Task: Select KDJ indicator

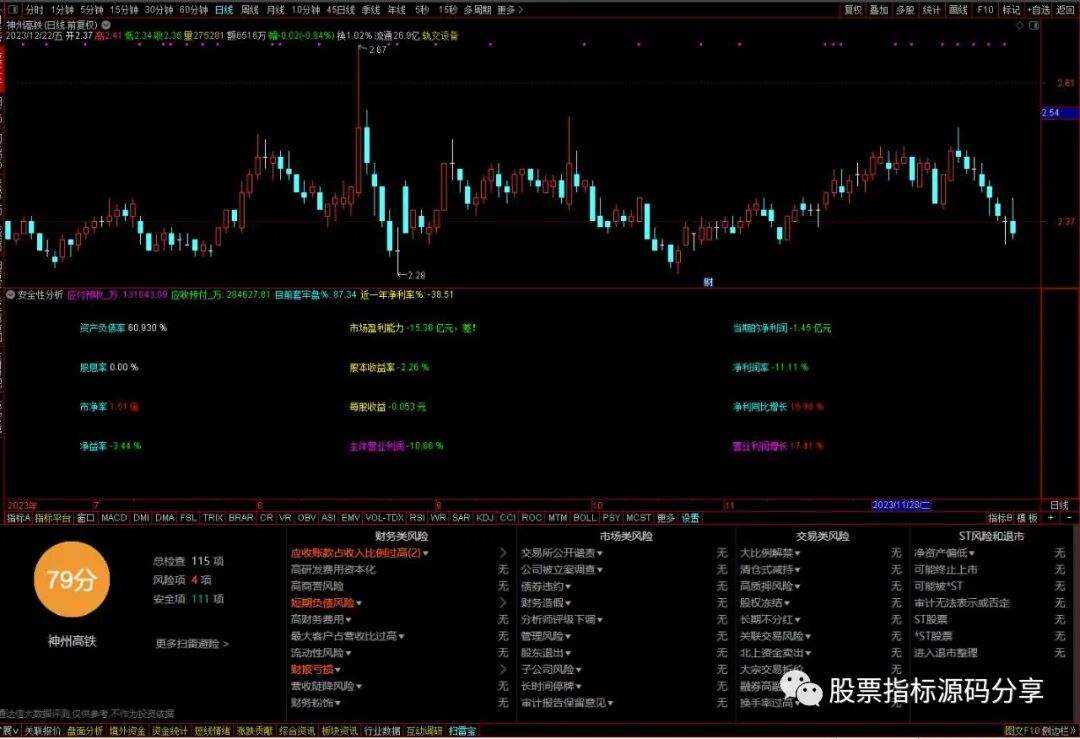Action: [x=485, y=517]
